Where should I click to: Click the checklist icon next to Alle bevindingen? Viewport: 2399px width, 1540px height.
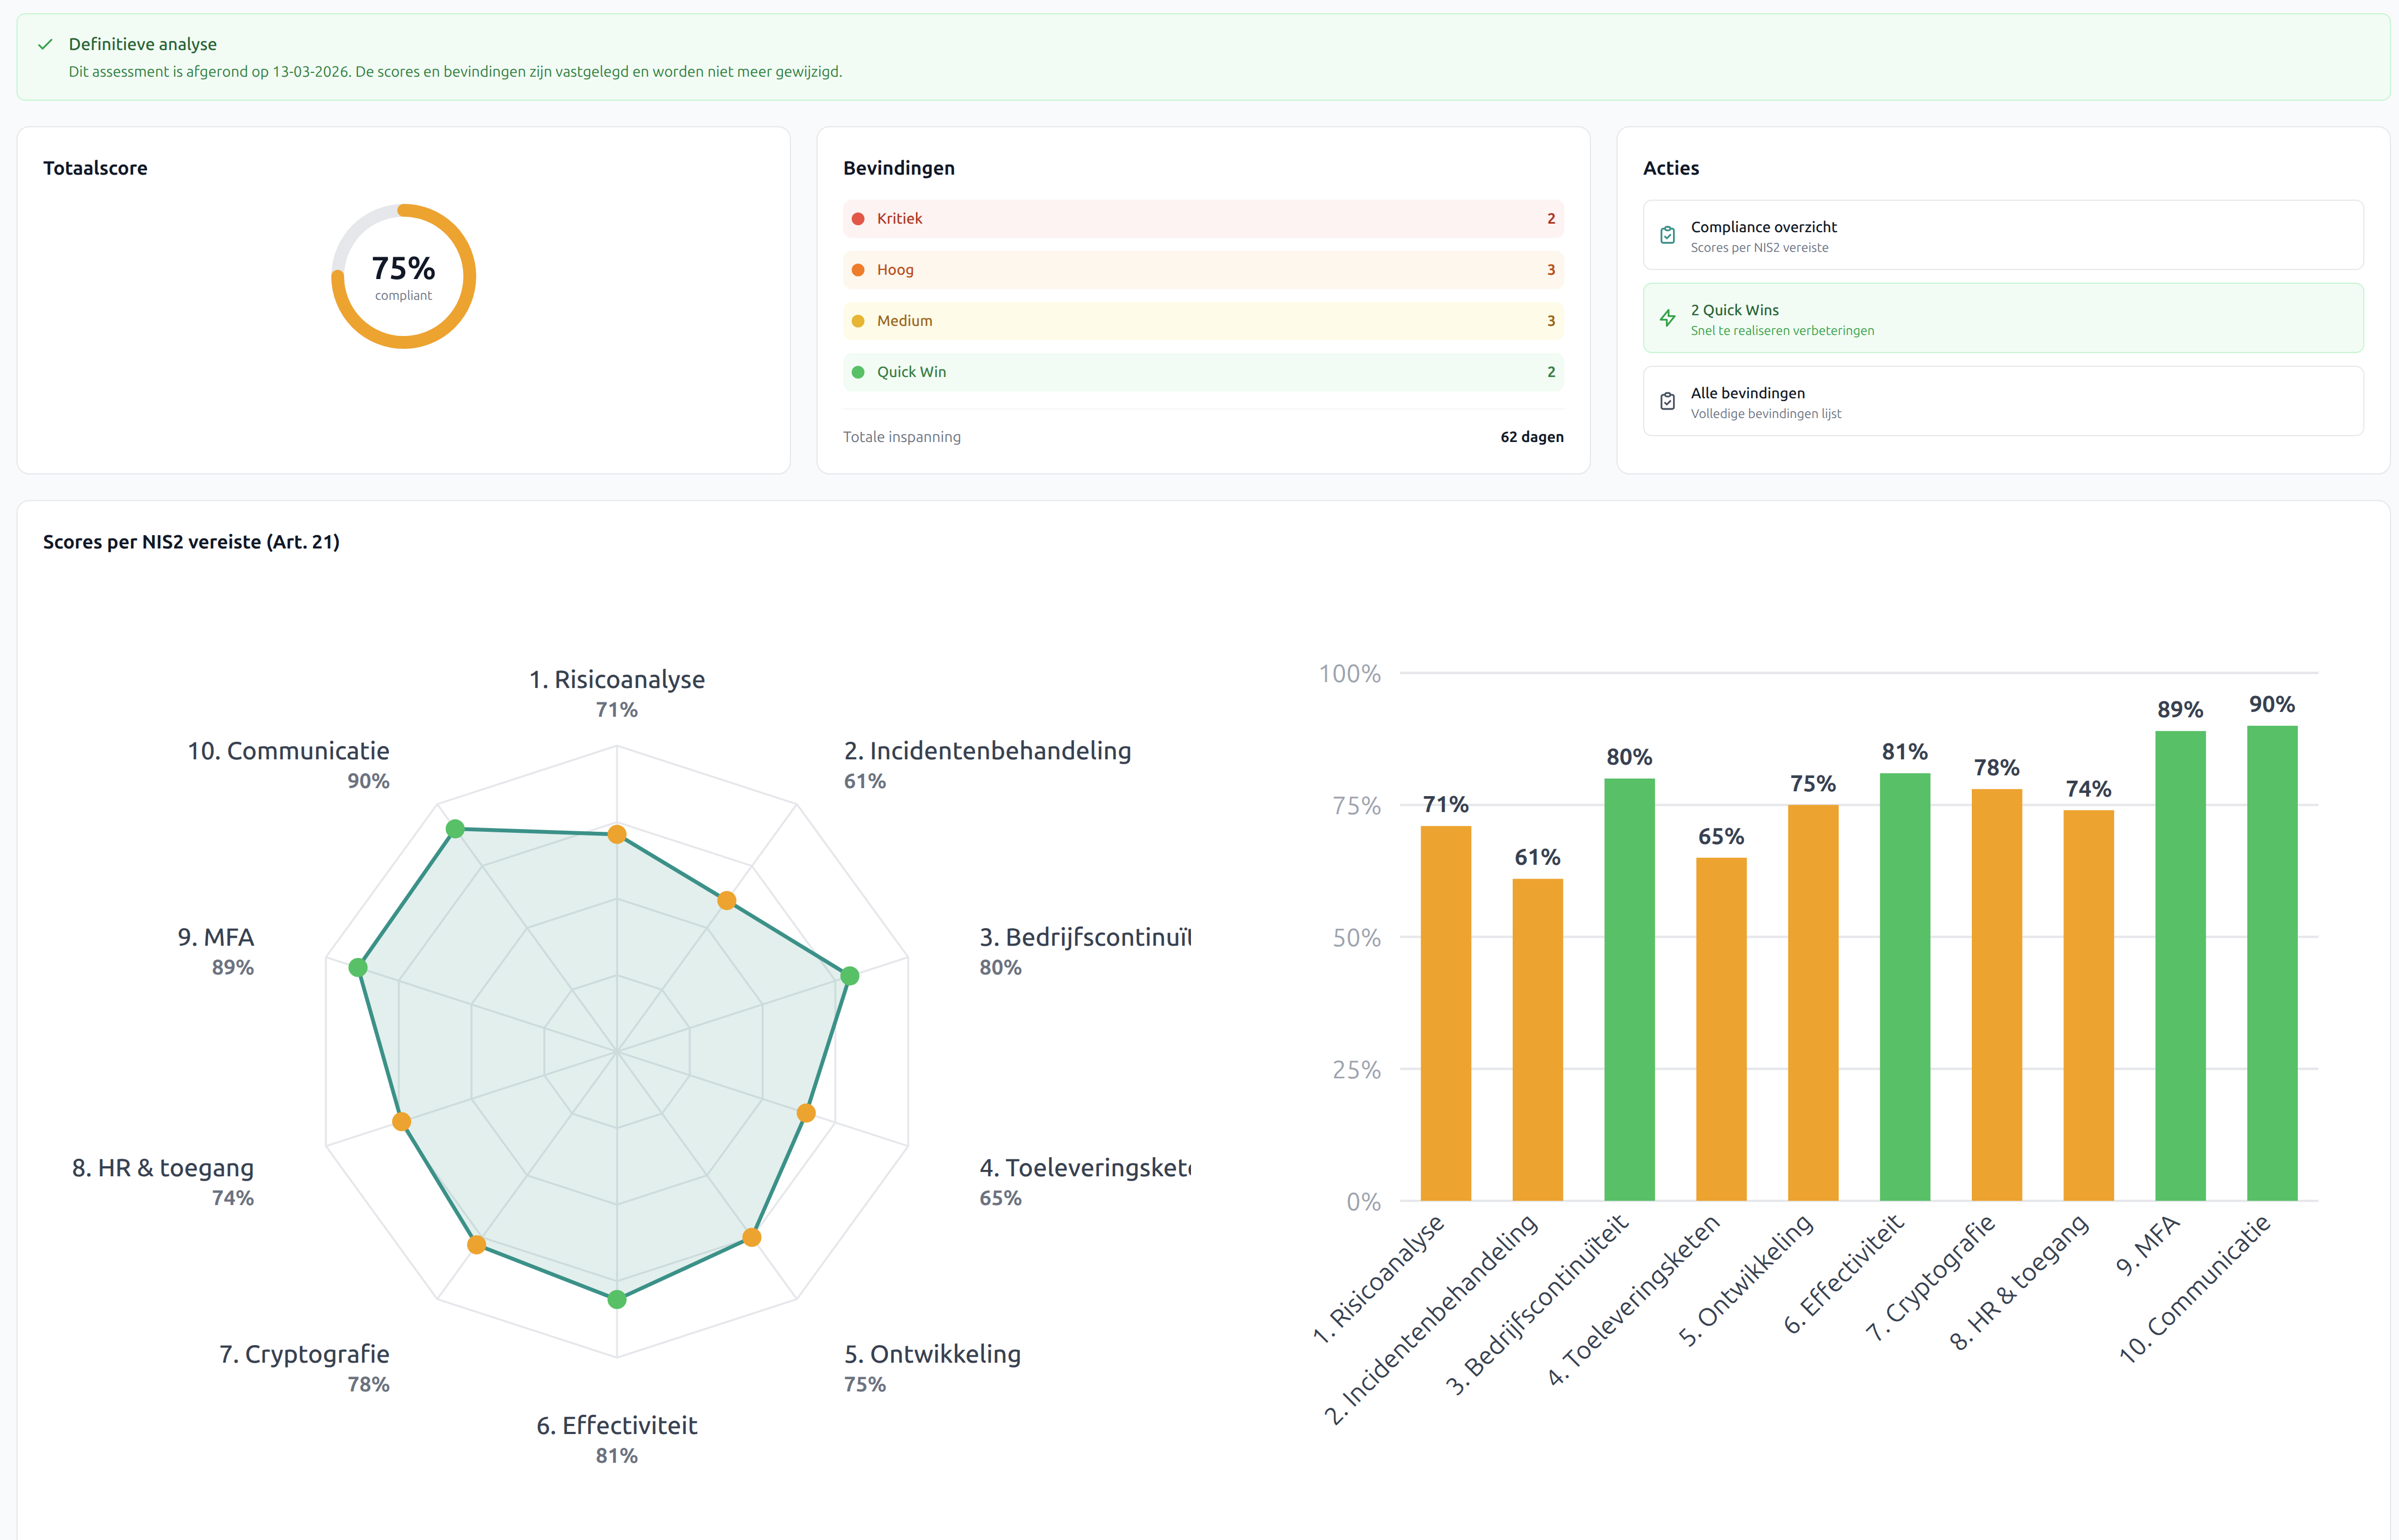click(x=1667, y=399)
